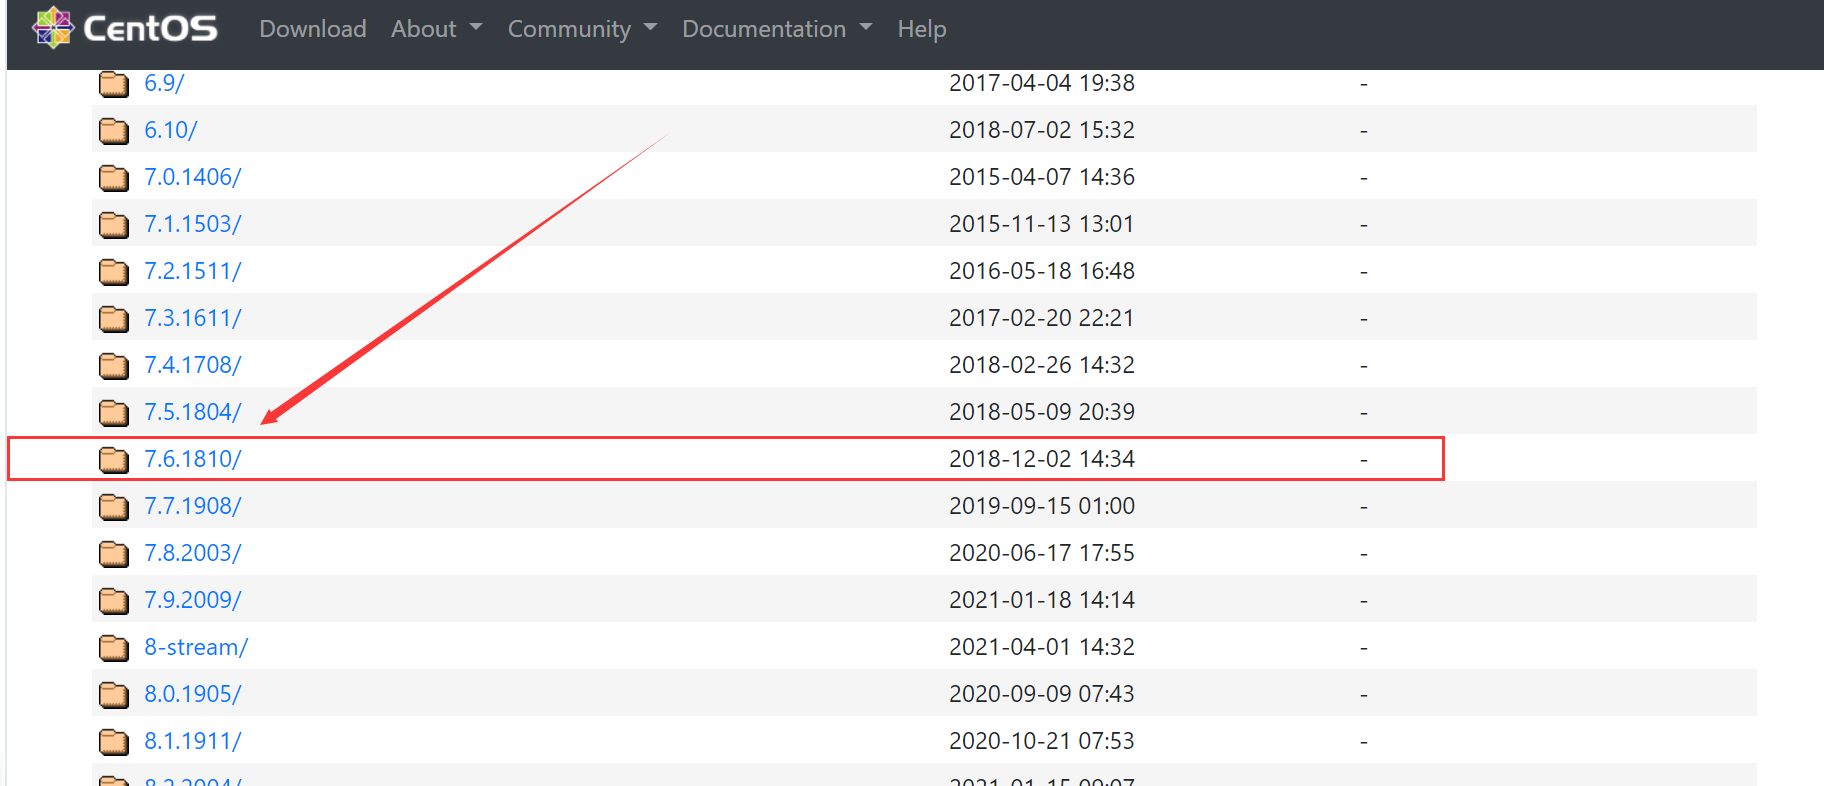The width and height of the screenshot is (1824, 786).
Task: Click the folder icon beside 6.10/
Action: (x=114, y=131)
